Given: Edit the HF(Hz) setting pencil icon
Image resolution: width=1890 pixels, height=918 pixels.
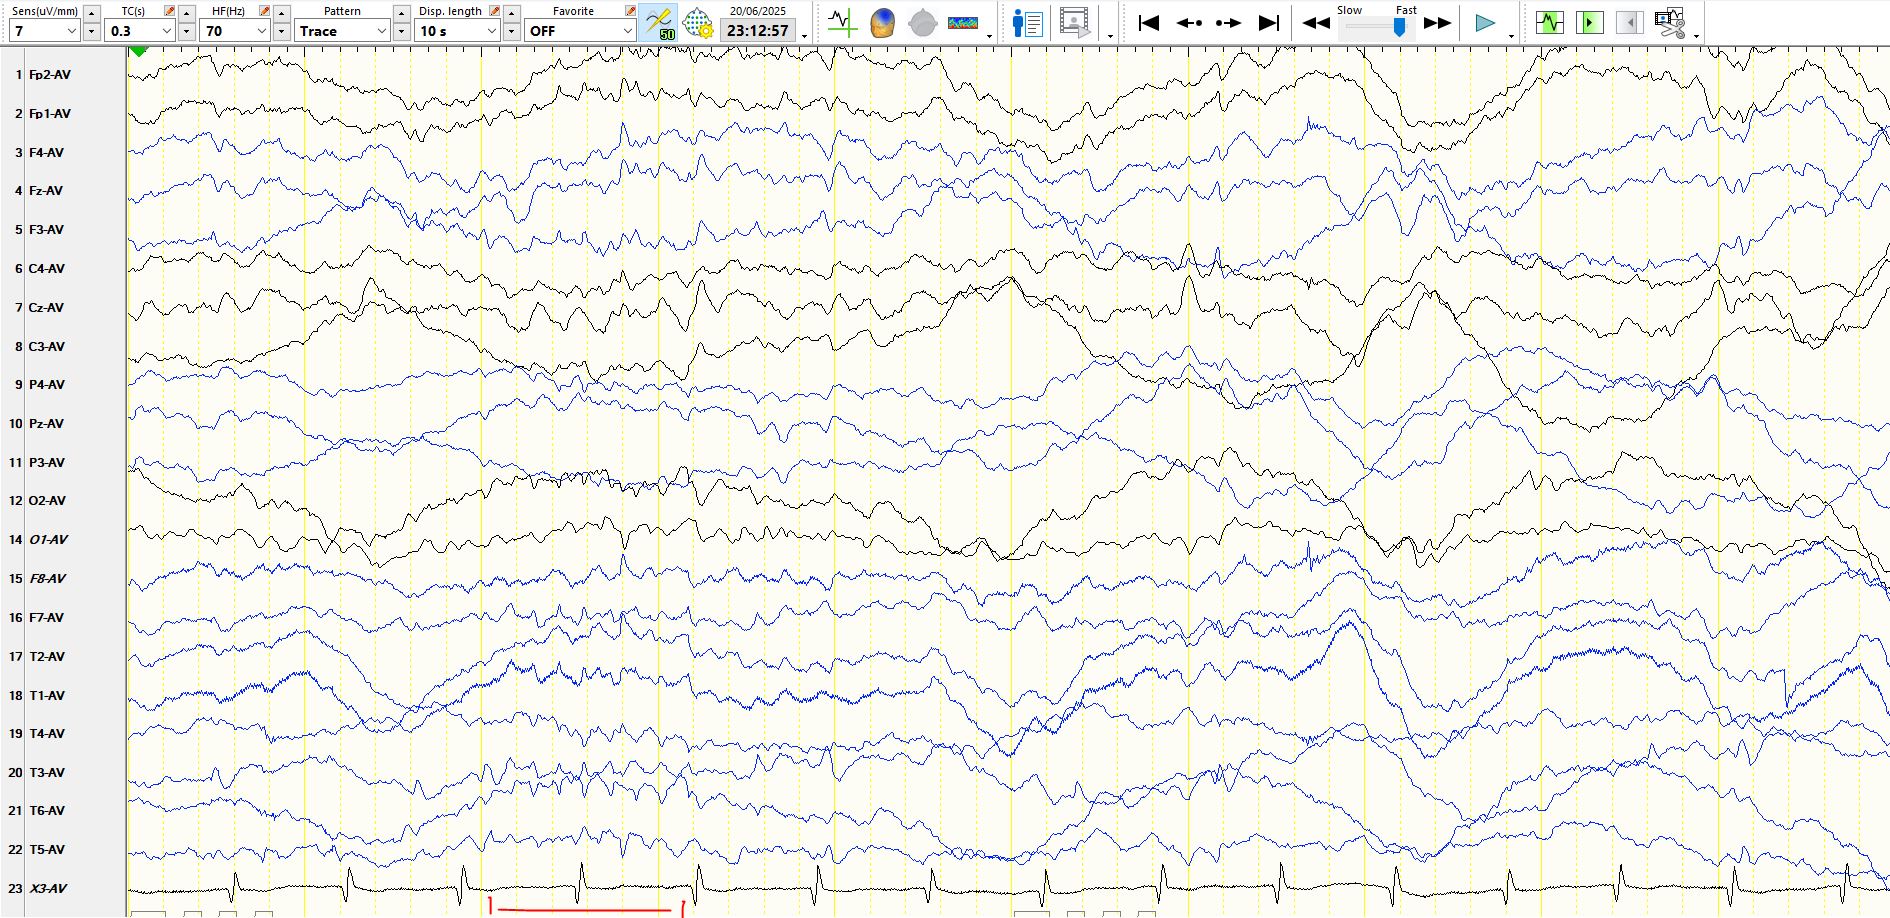Looking at the screenshot, I should [x=264, y=11].
